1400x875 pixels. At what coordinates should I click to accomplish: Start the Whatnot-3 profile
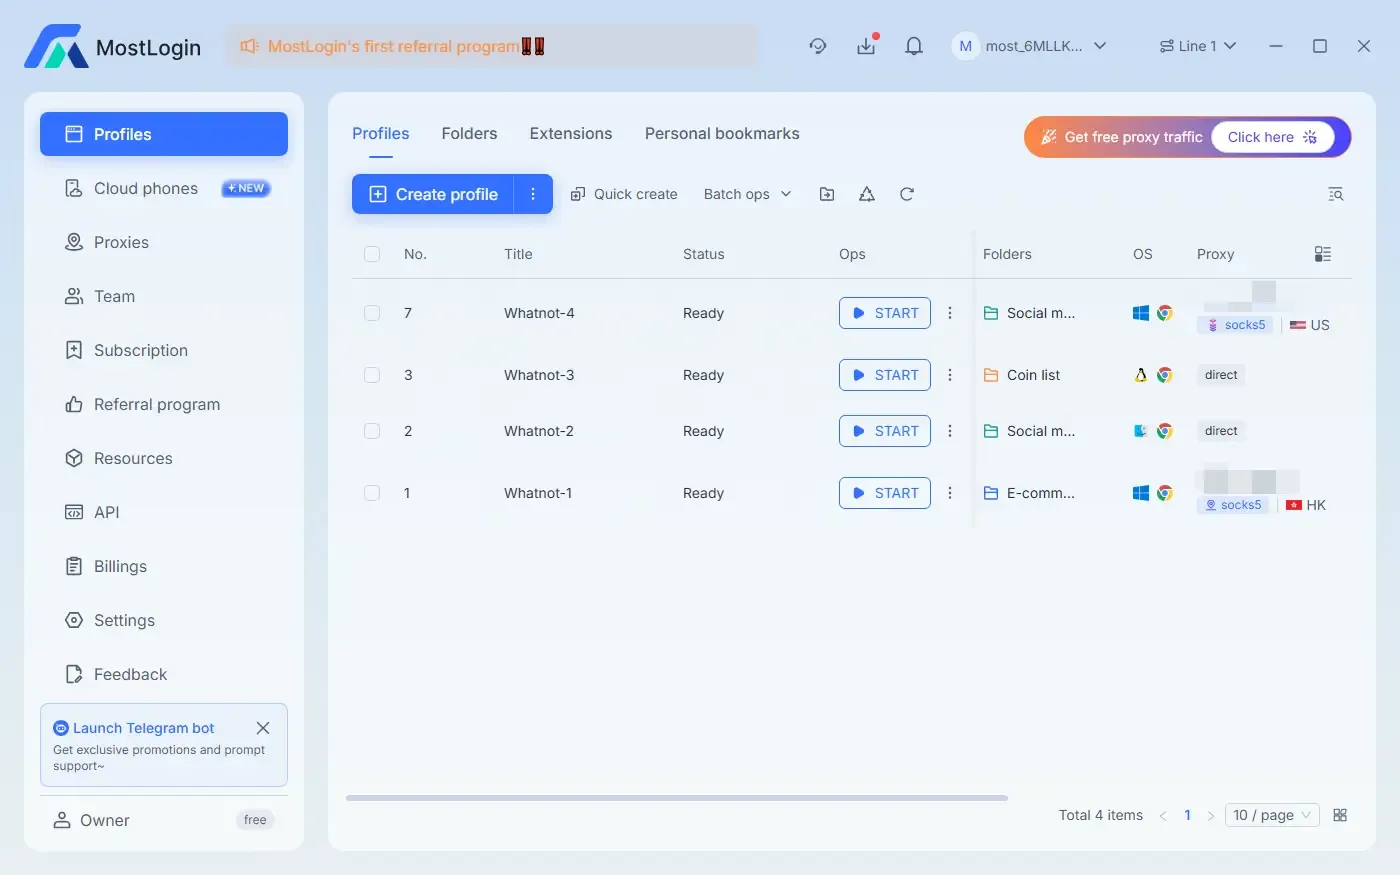[x=884, y=375]
